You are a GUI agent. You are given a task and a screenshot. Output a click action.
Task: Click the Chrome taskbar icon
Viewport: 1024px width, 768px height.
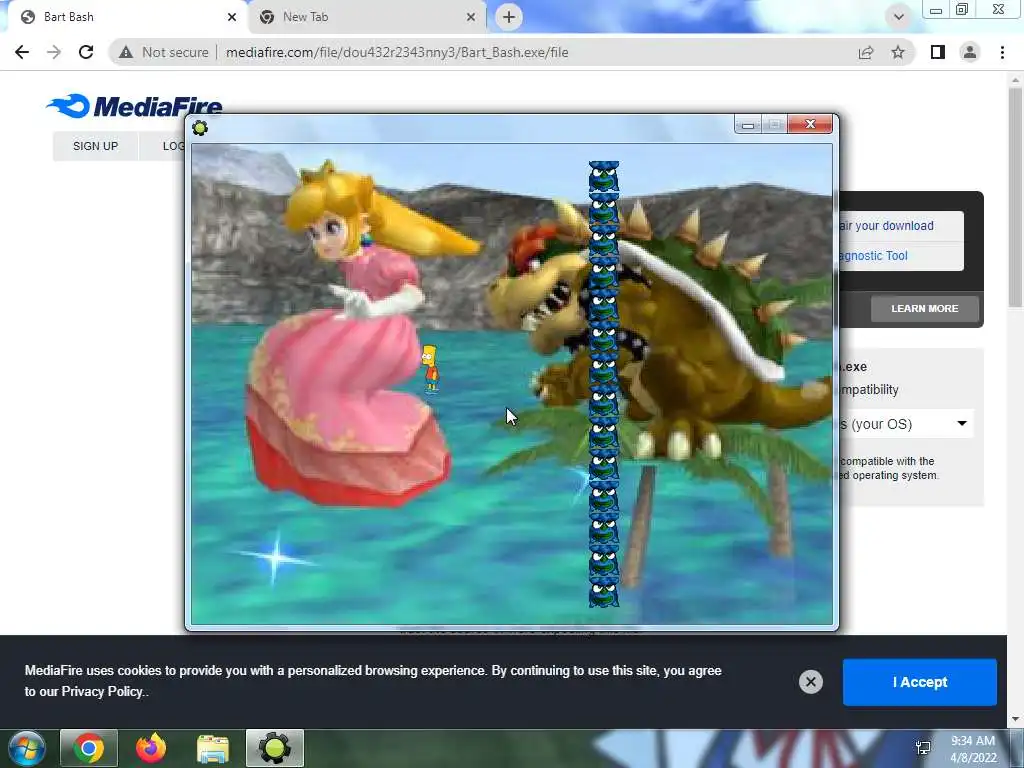coord(89,748)
